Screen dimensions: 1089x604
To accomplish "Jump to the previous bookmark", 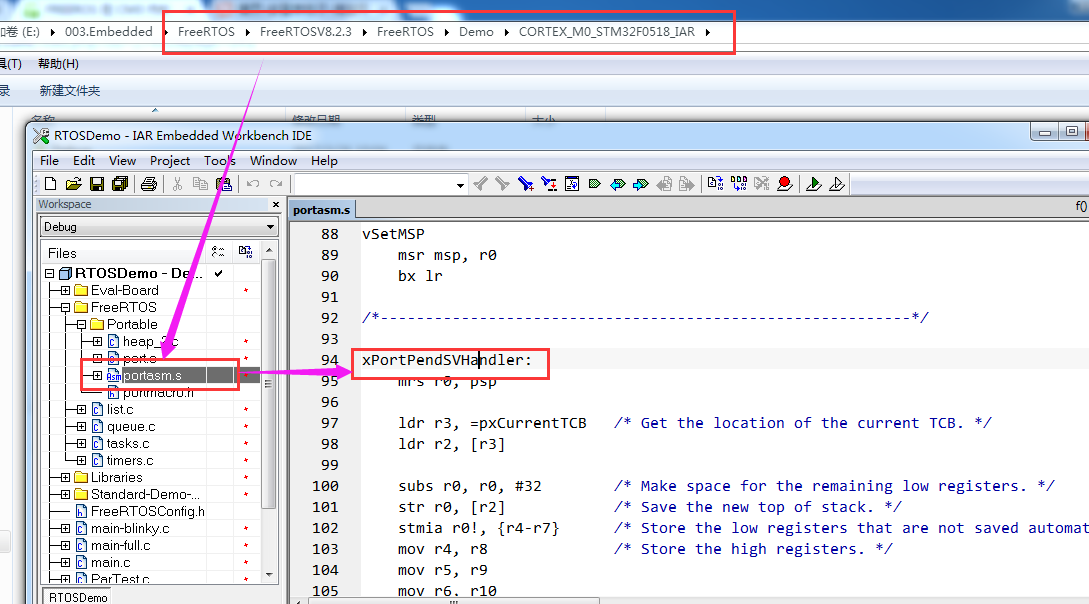I will (x=617, y=184).
